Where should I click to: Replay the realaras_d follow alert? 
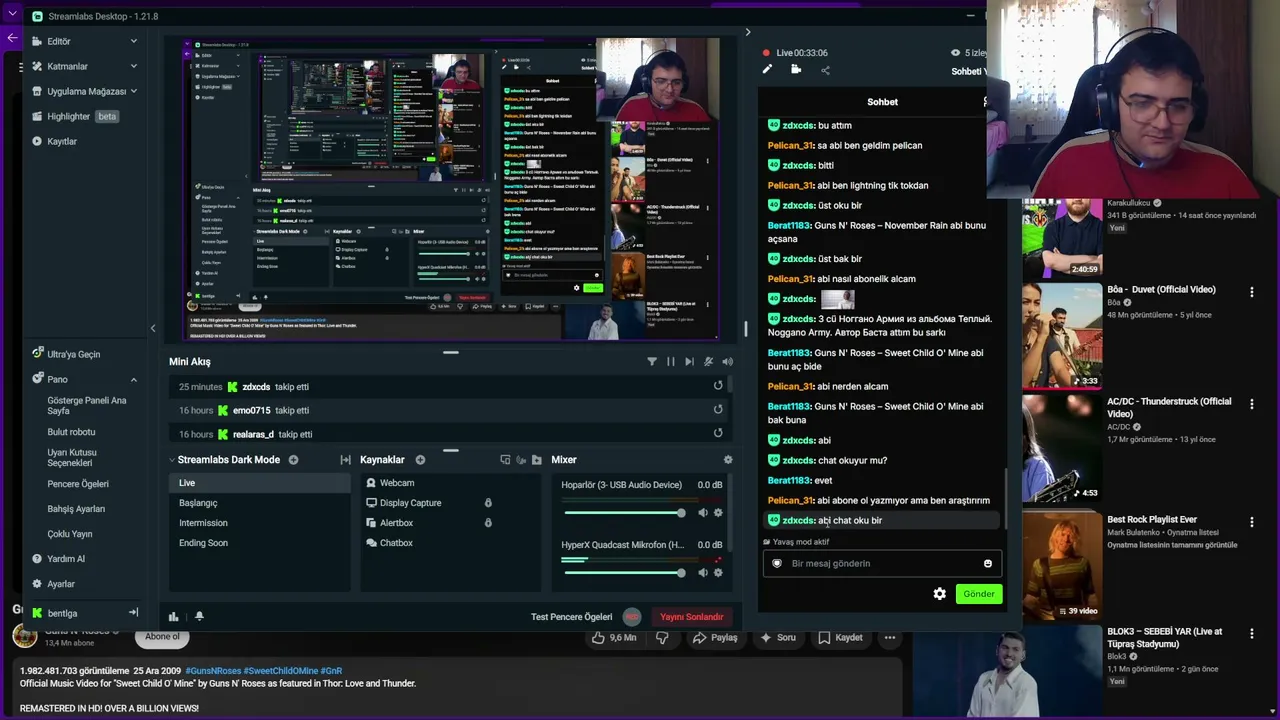pyautogui.click(x=718, y=433)
